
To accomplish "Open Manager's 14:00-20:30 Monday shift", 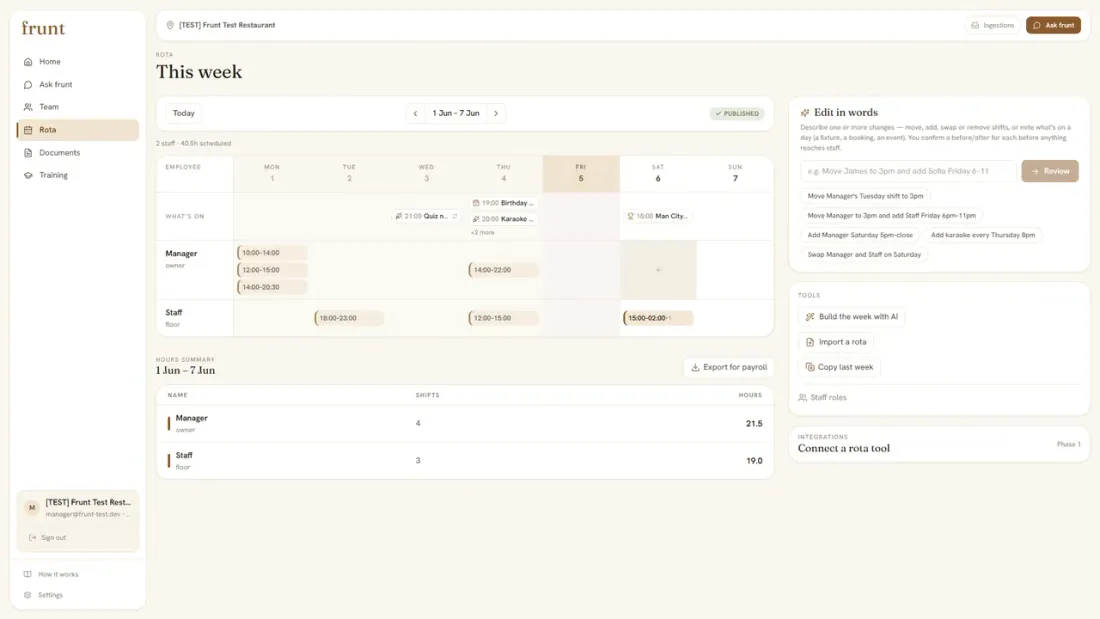I will click(272, 287).
